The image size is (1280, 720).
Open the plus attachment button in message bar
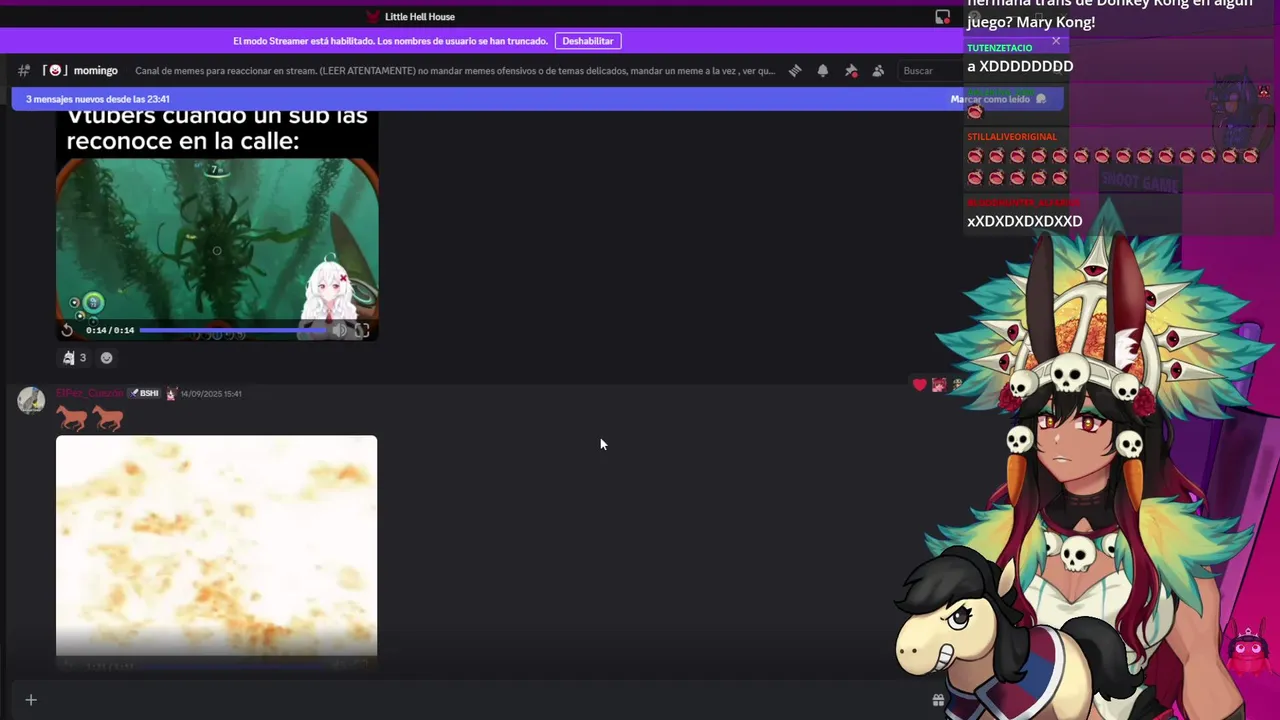point(31,700)
